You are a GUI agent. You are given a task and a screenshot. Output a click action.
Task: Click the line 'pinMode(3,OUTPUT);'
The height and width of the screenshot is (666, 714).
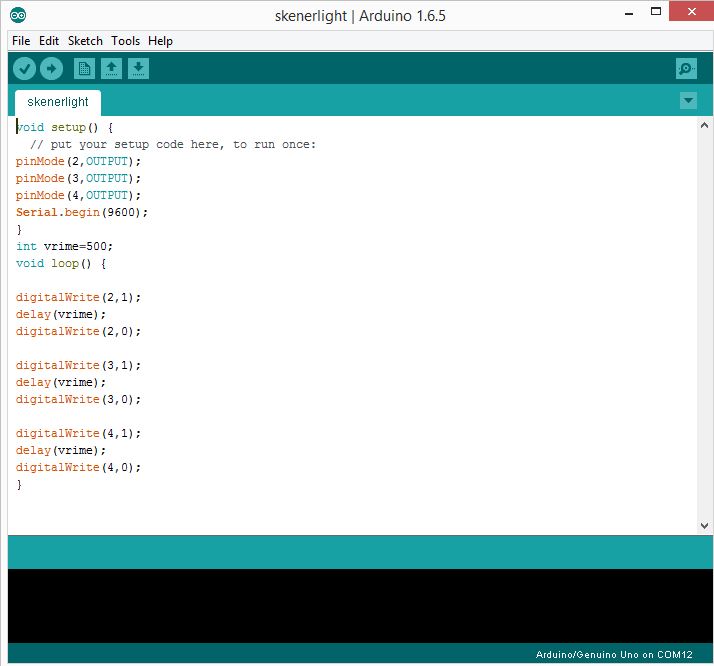pyautogui.click(x=78, y=178)
